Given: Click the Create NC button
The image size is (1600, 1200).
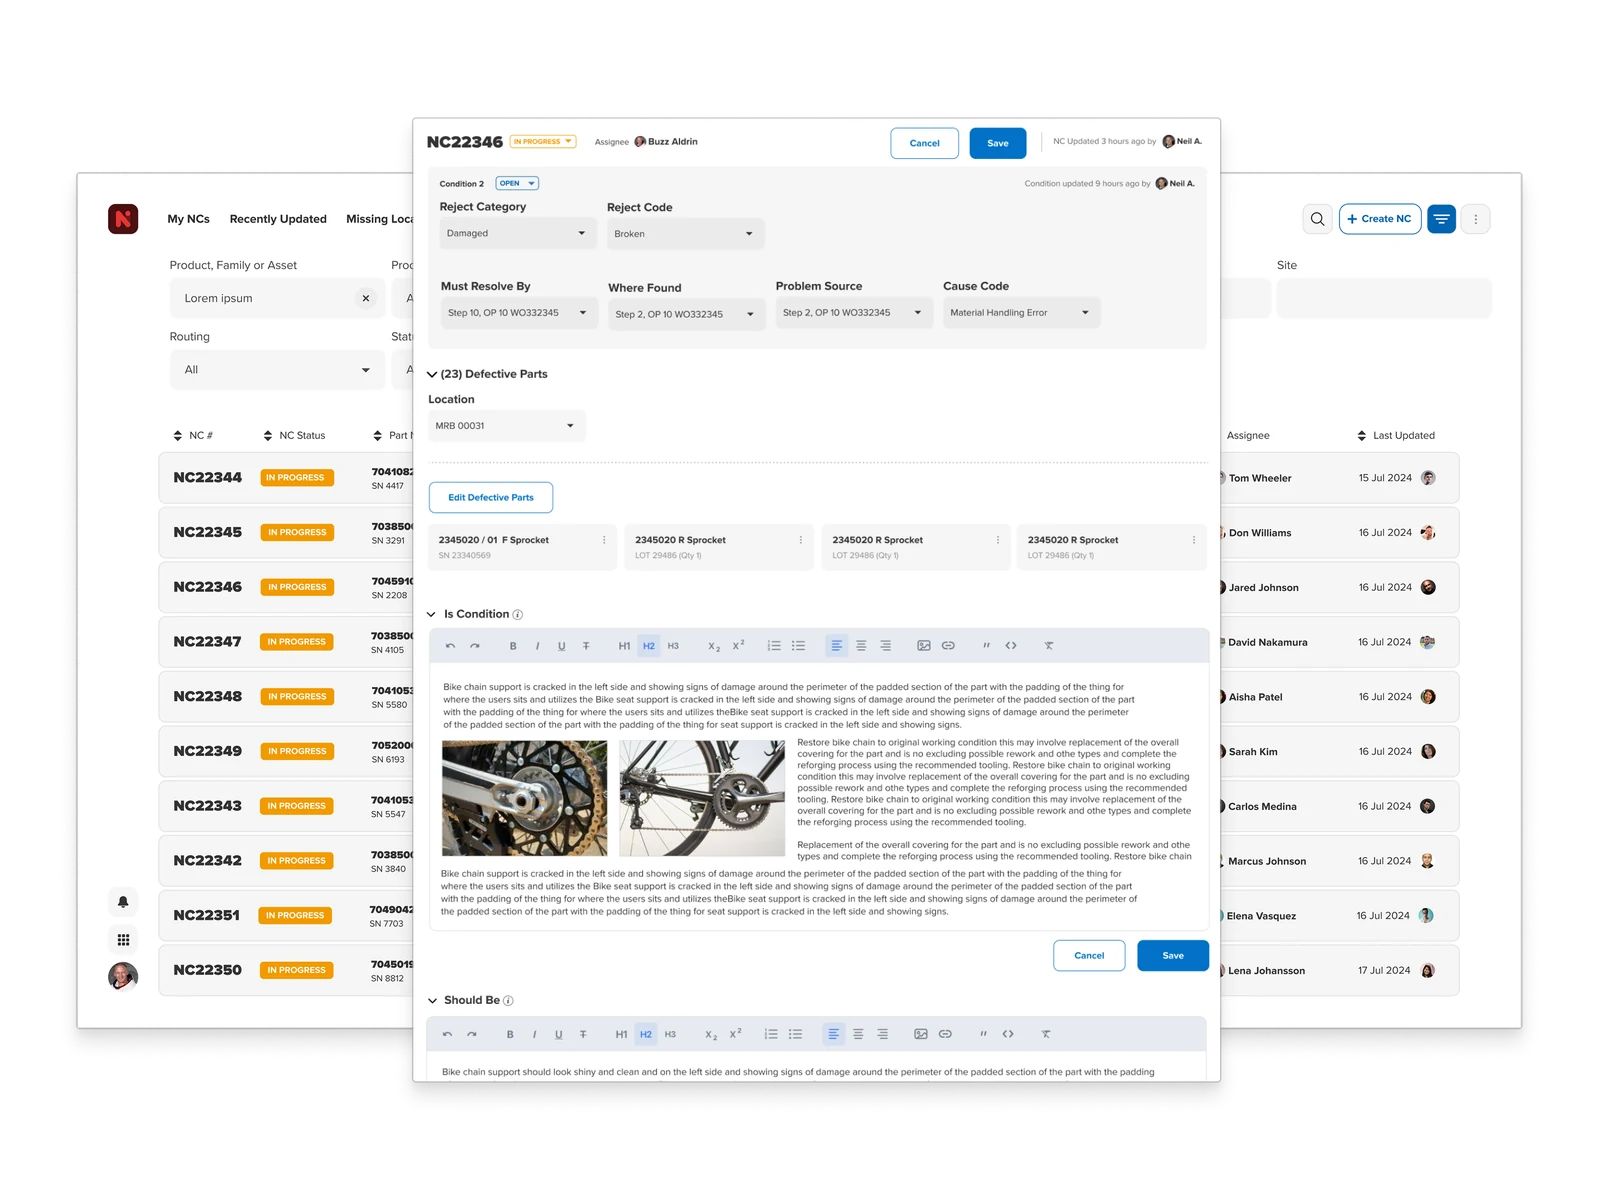Looking at the screenshot, I should tap(1380, 219).
